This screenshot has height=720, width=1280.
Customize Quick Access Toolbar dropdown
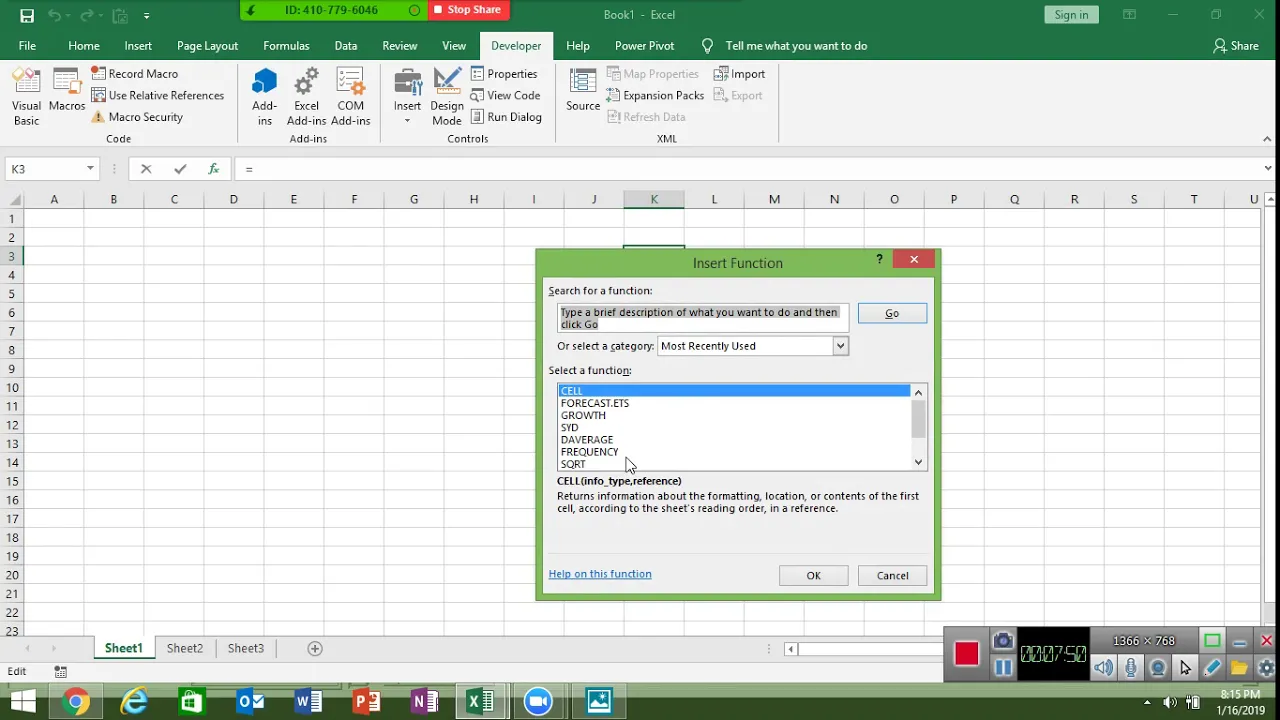(x=147, y=16)
